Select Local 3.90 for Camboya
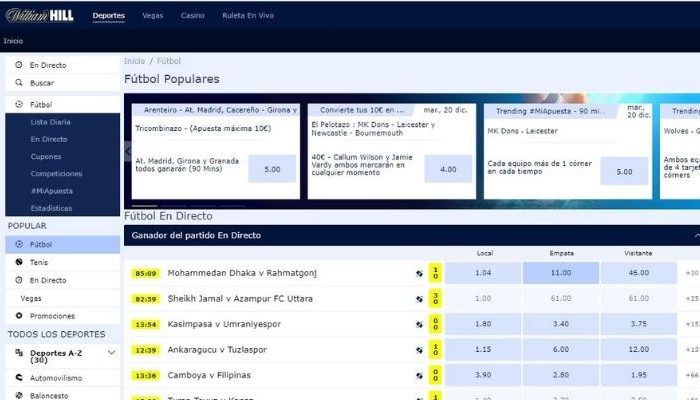 click(x=483, y=375)
